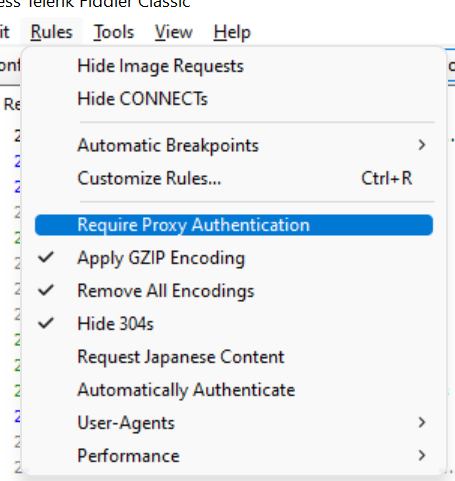
Task: Expand Automatic Breakpoints submenu
Action: coord(234,145)
